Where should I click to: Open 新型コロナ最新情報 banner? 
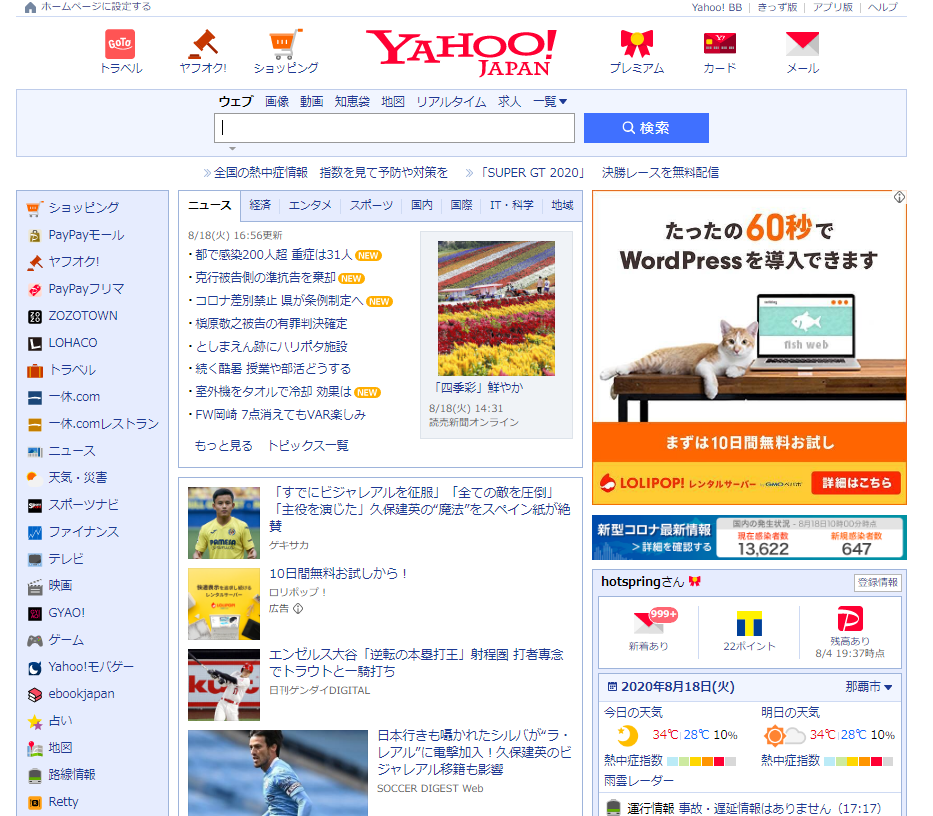(x=749, y=537)
